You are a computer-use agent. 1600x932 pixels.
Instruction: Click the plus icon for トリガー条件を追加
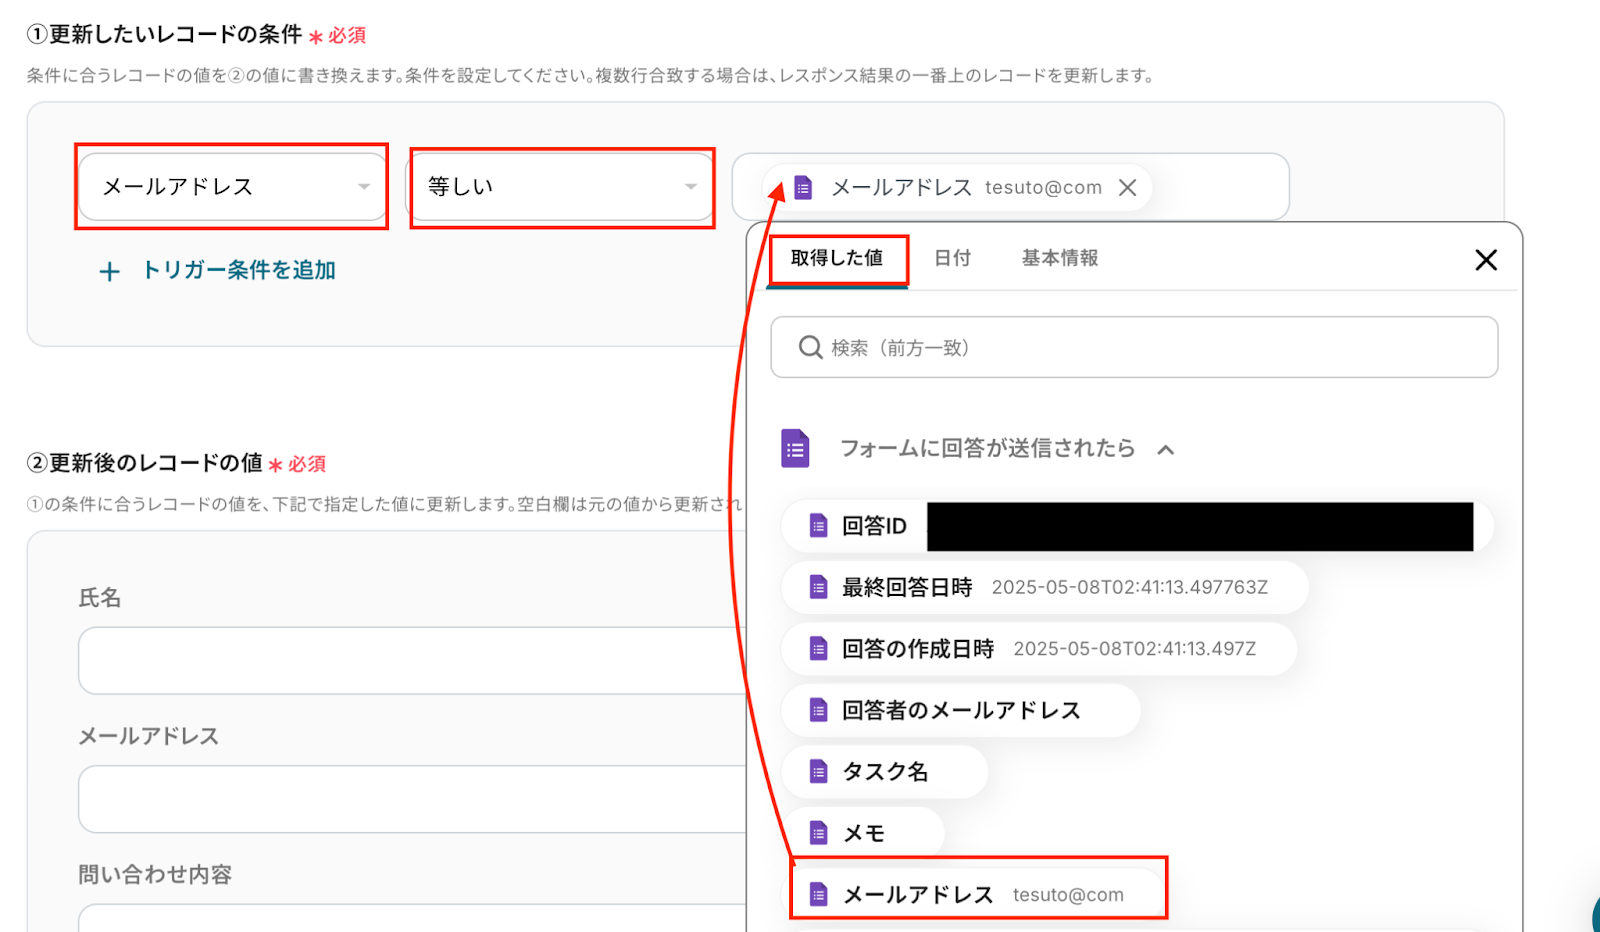110,271
